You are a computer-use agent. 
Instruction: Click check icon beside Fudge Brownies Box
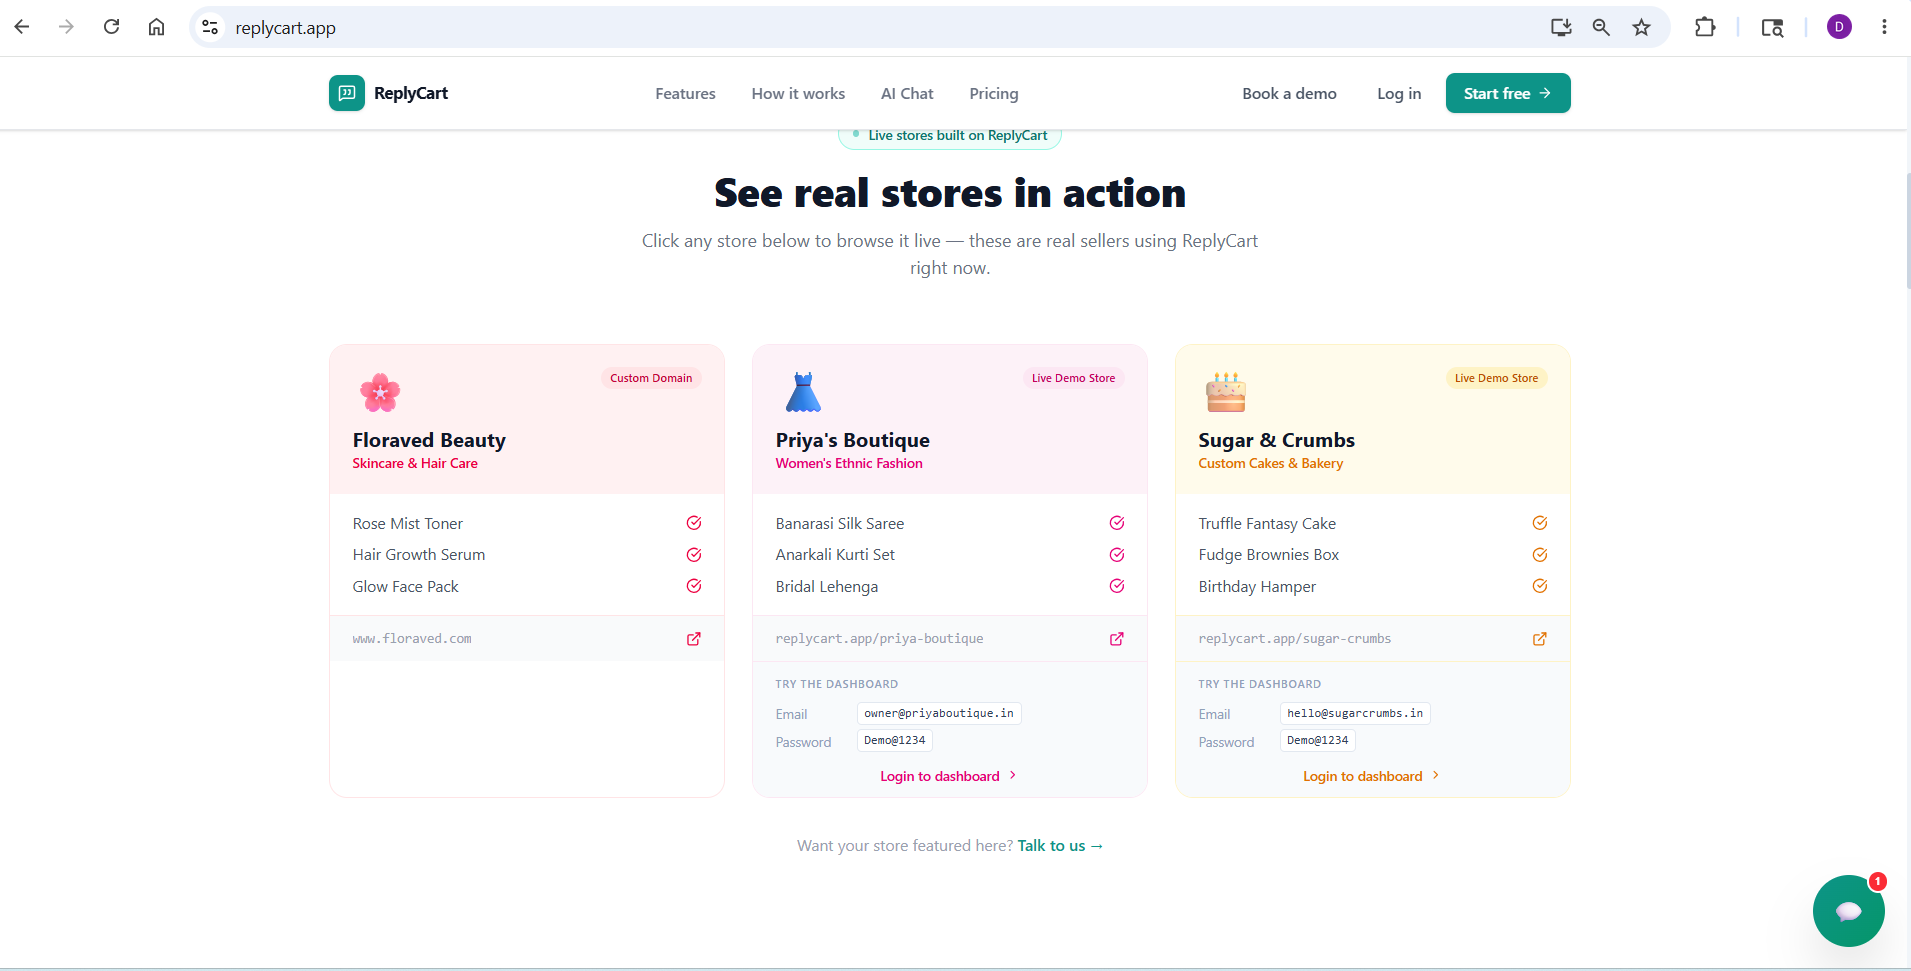point(1540,555)
